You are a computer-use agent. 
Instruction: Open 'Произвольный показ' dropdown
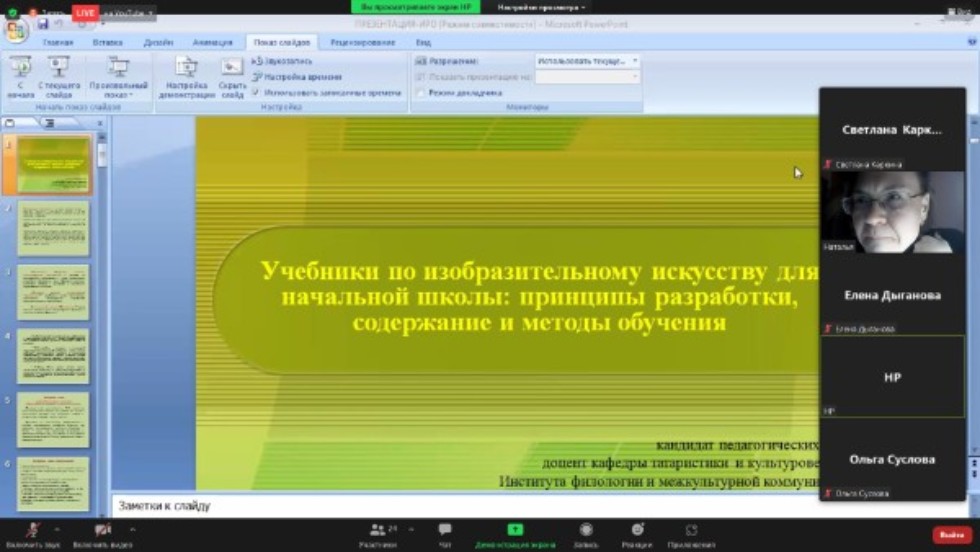coord(118,77)
